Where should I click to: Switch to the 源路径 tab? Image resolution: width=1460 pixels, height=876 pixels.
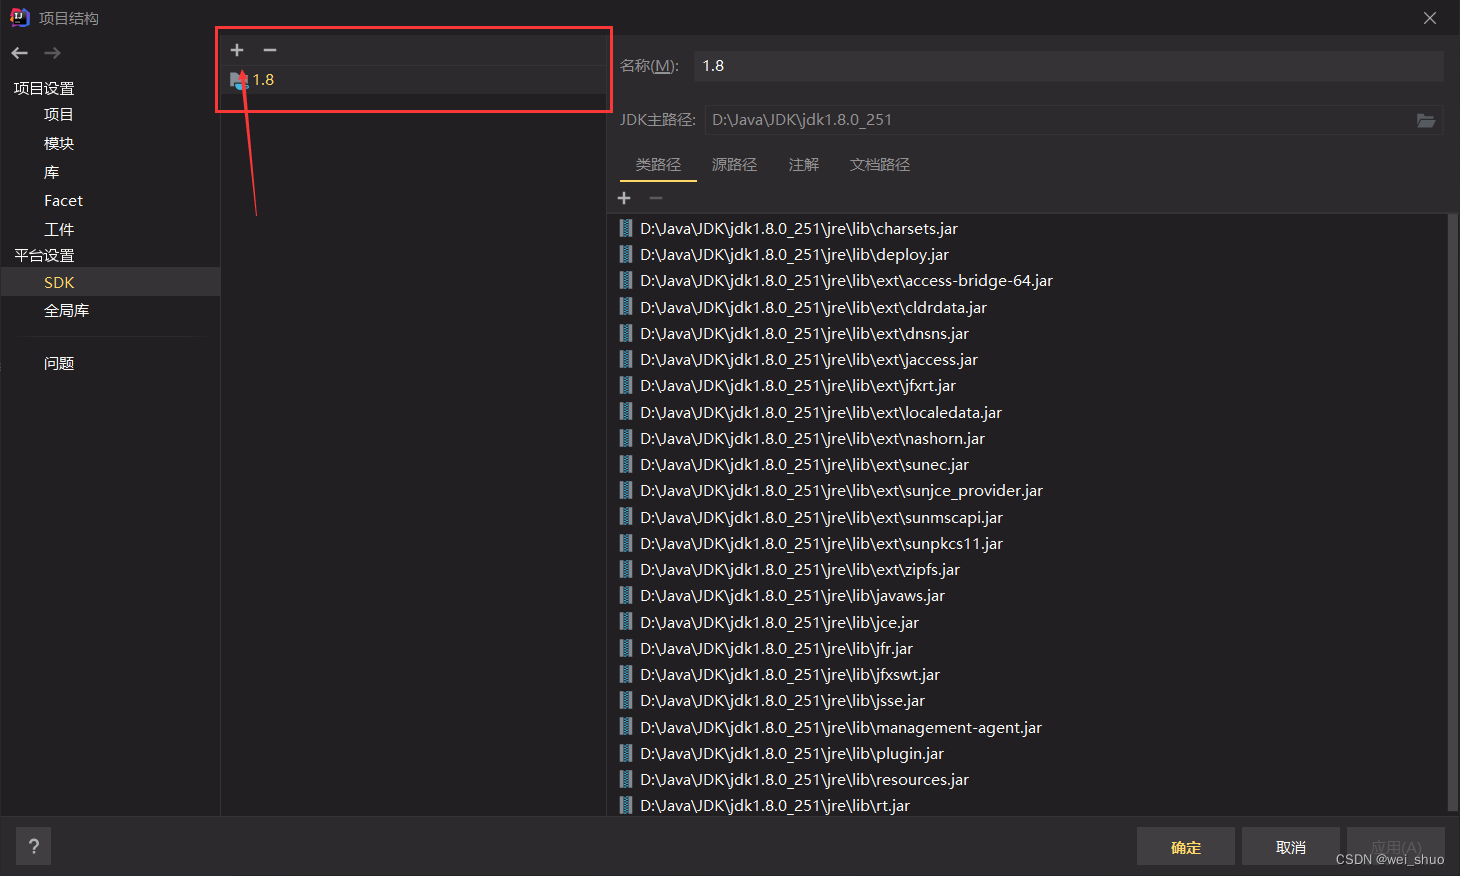[734, 165]
